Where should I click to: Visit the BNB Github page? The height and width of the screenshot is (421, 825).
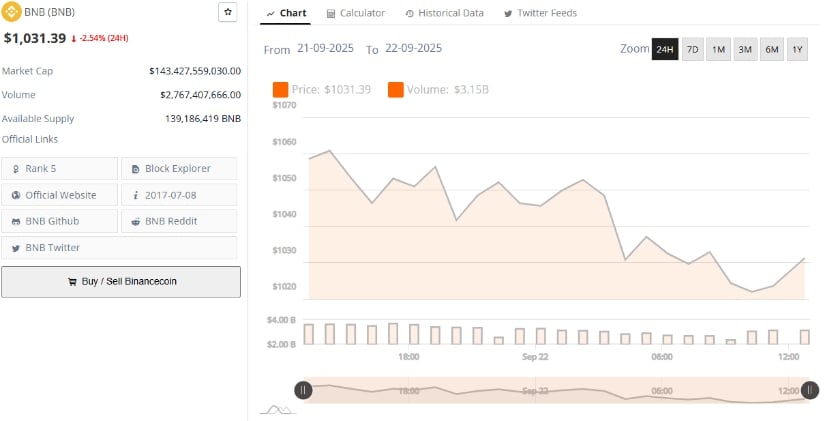59,221
